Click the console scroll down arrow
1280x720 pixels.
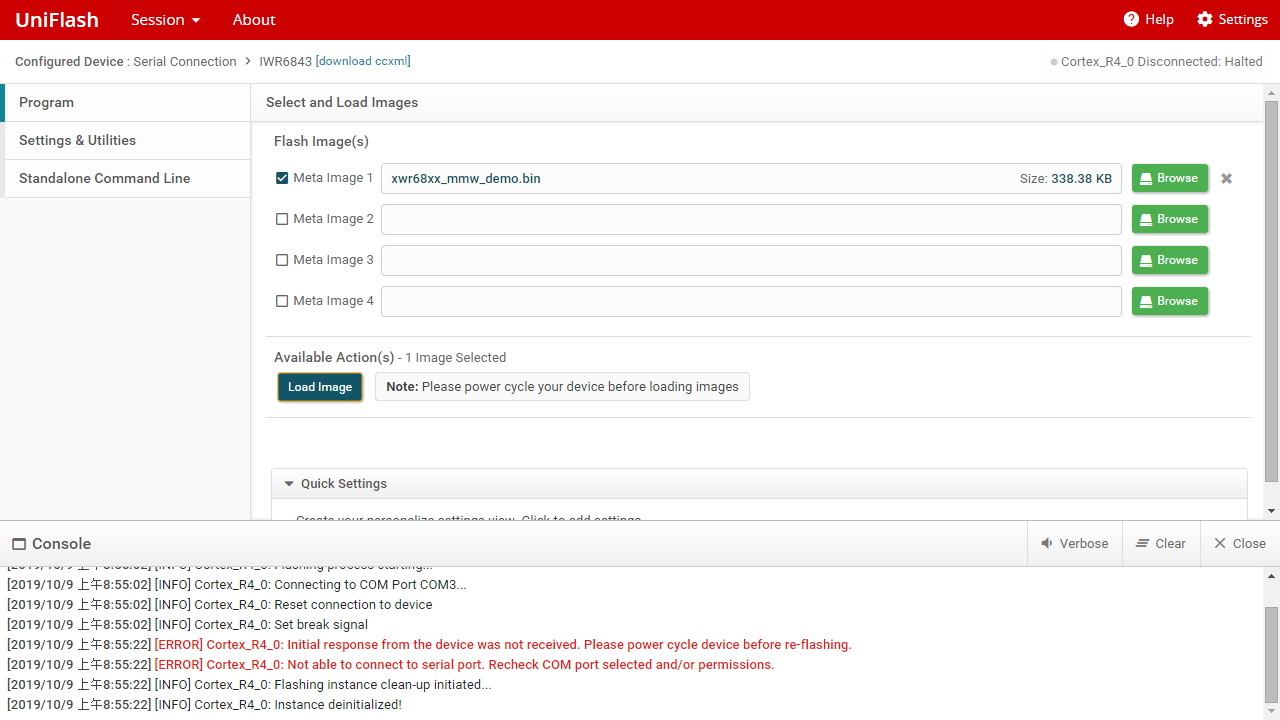pos(1272,712)
